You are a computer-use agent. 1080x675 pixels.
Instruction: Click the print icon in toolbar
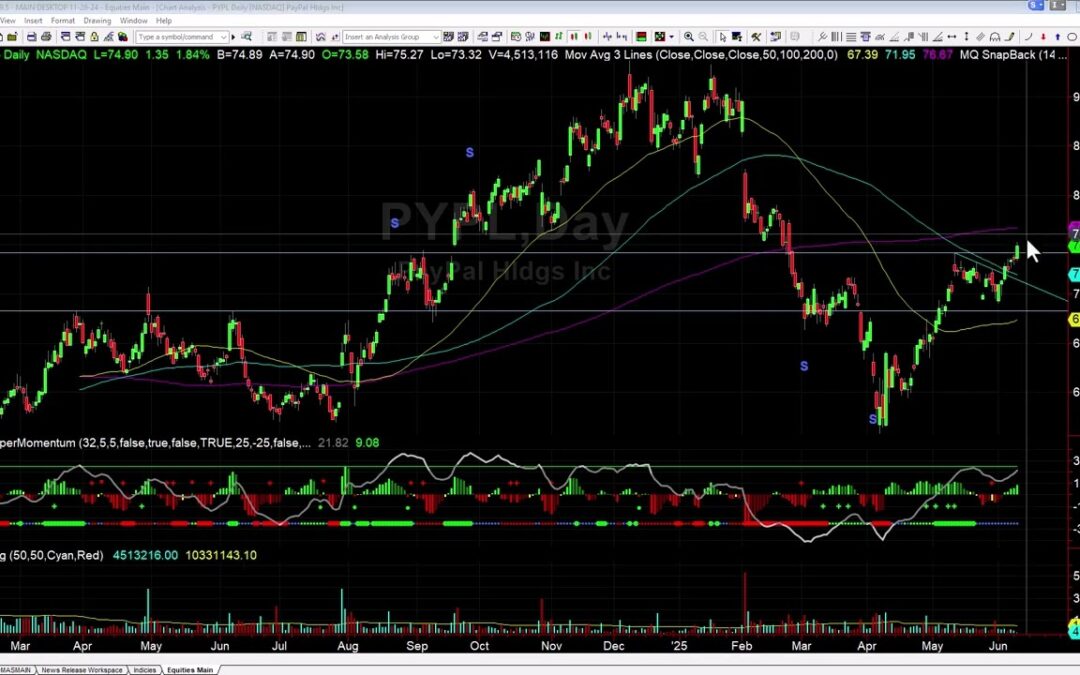46,37
